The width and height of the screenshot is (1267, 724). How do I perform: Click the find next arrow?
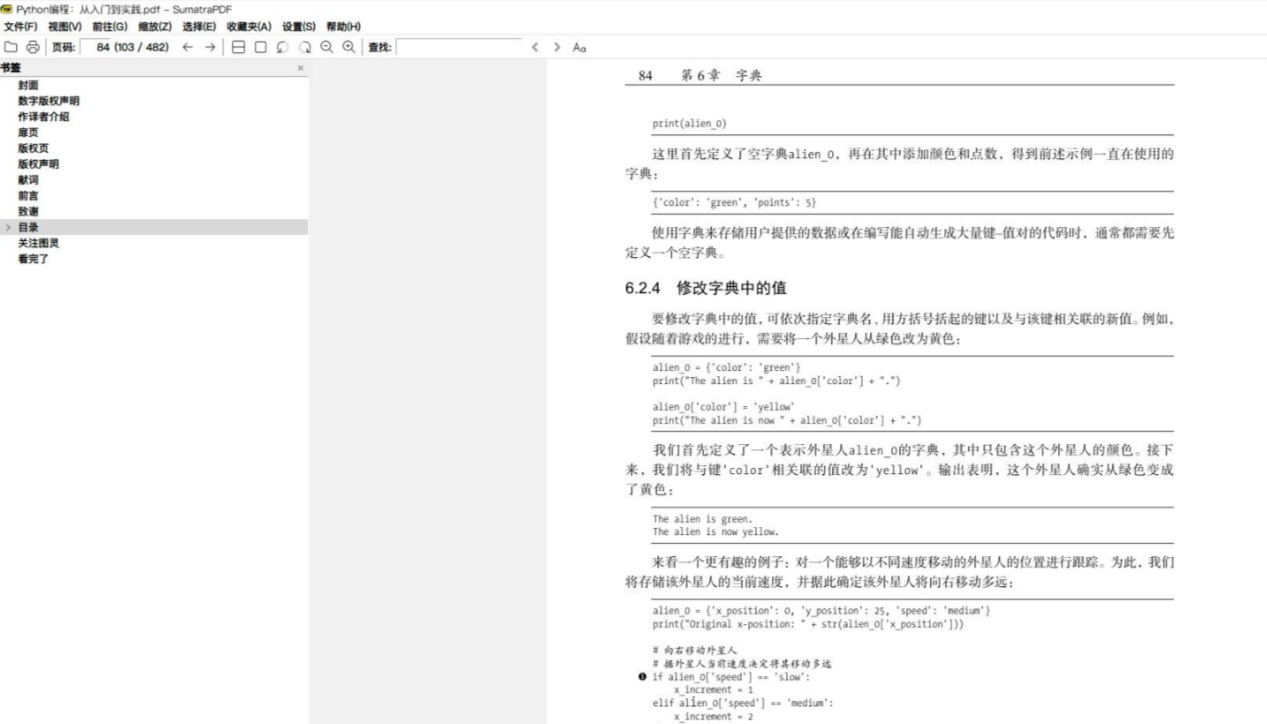pos(557,46)
